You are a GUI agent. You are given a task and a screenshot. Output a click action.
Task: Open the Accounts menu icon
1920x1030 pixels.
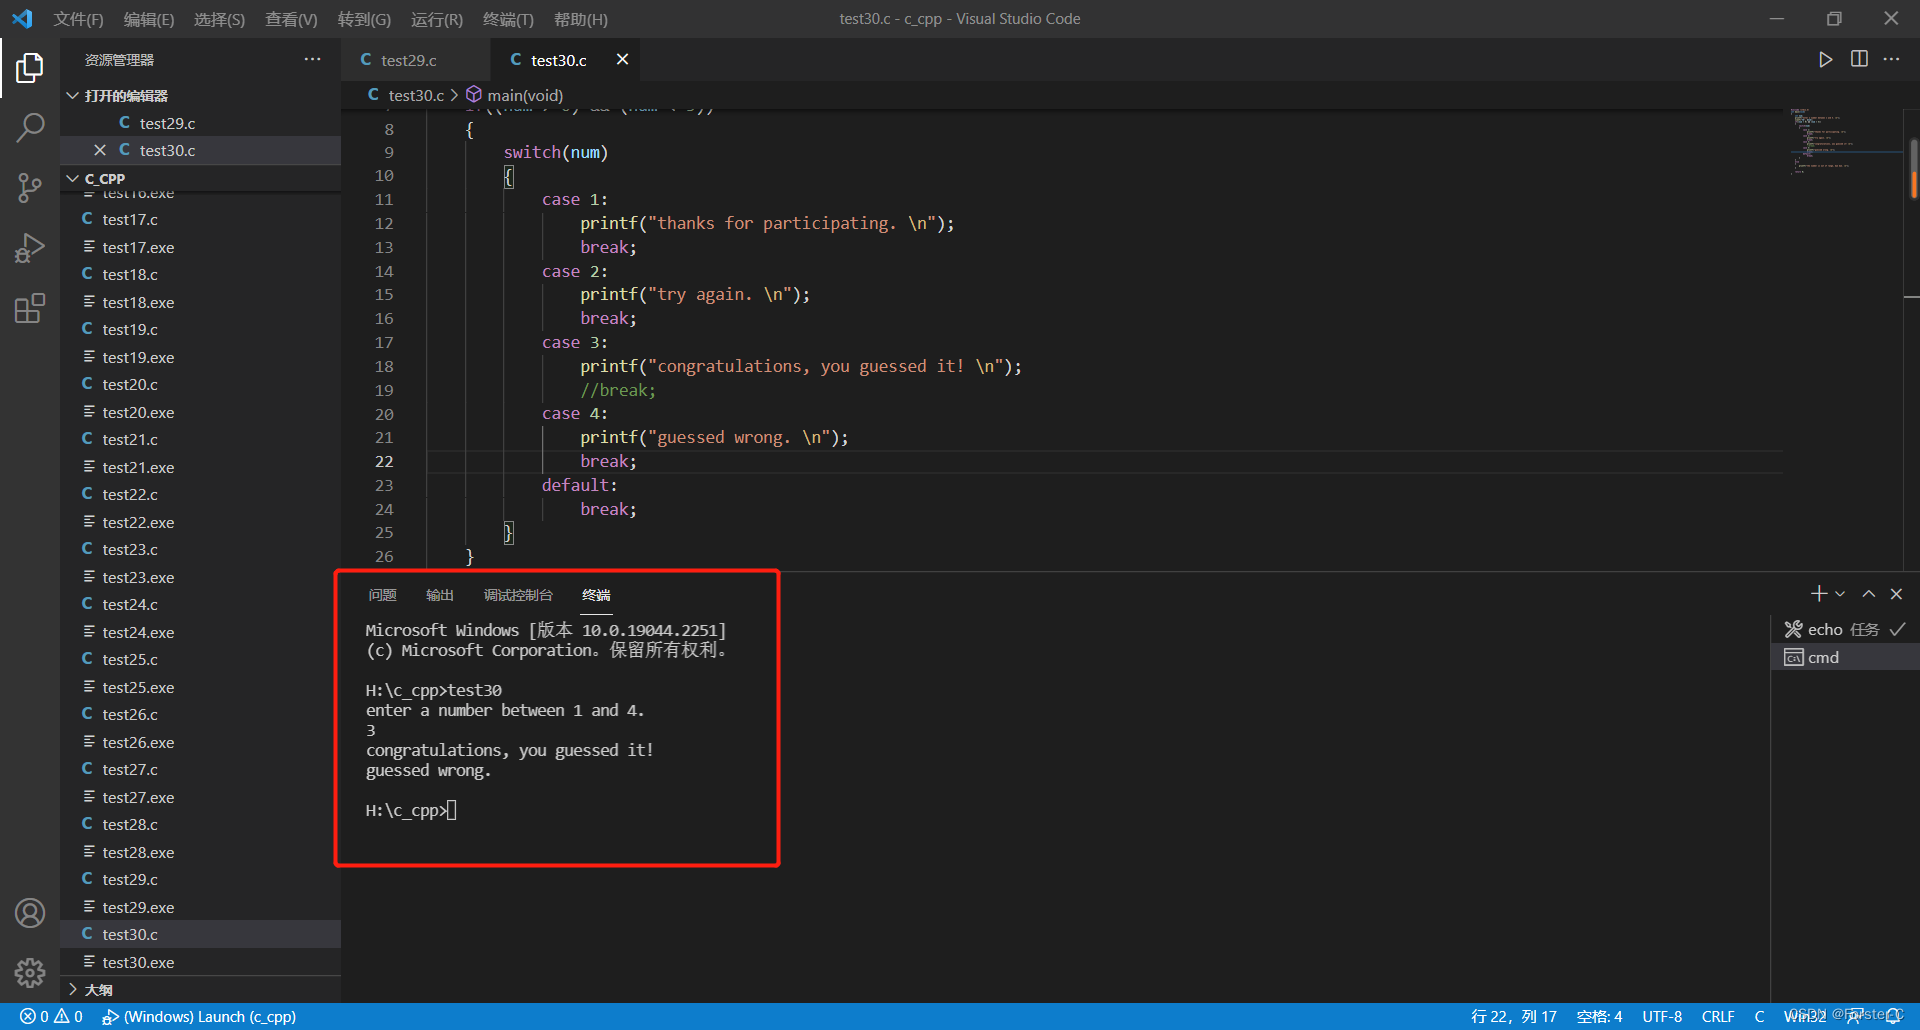[x=30, y=913]
